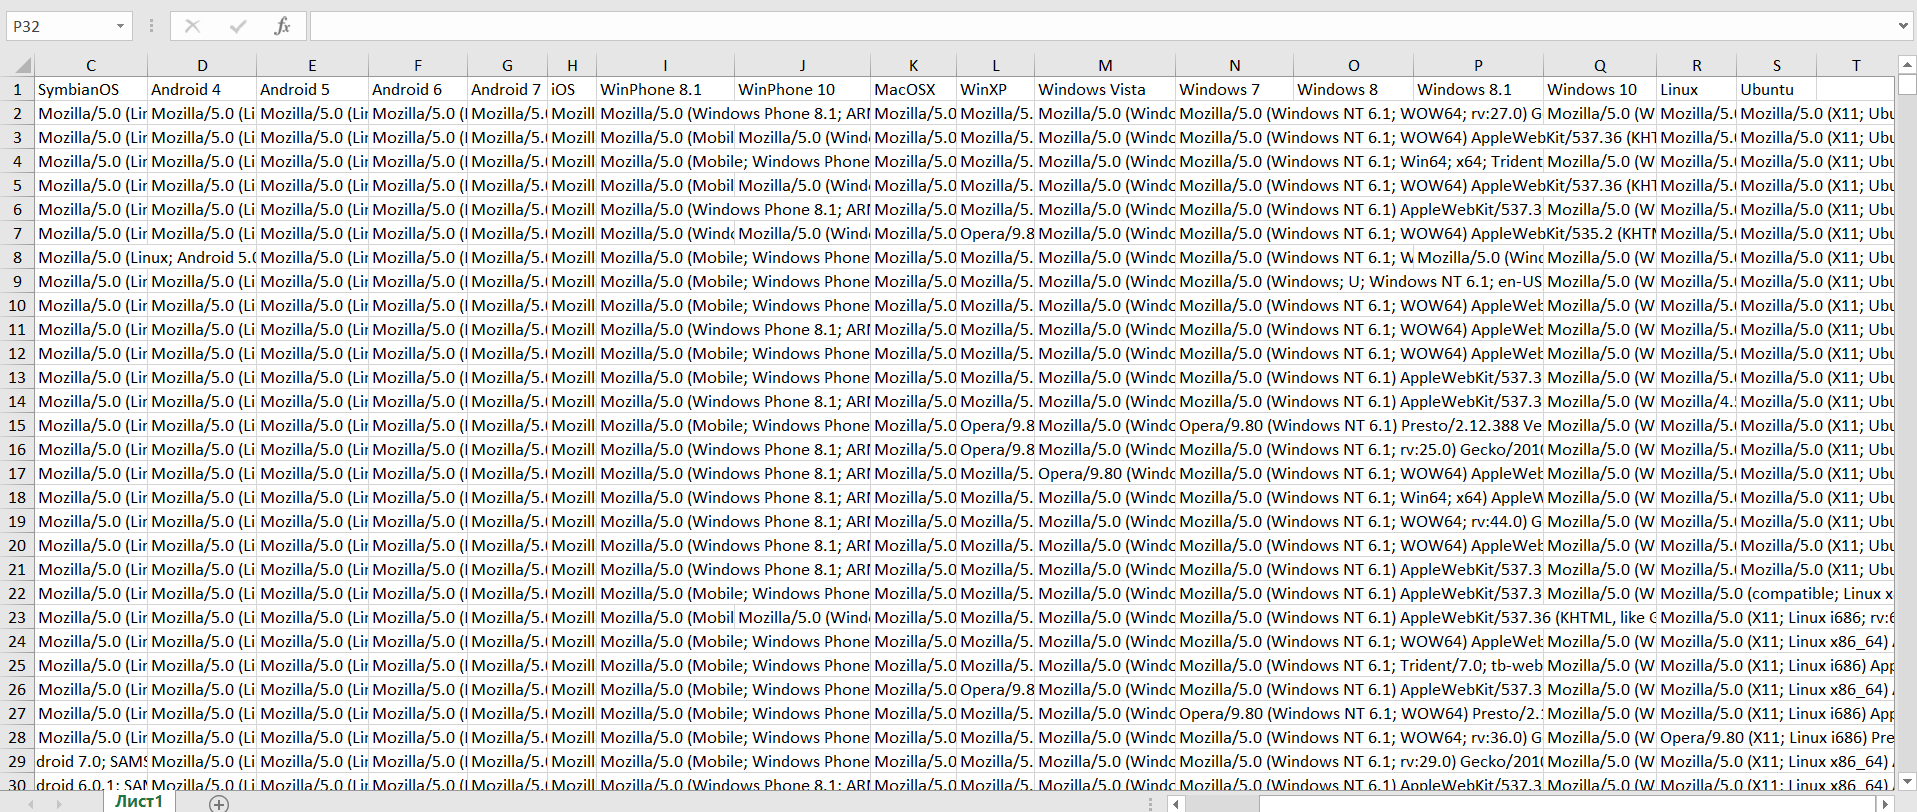
Task: Select column I header
Action: (666, 66)
